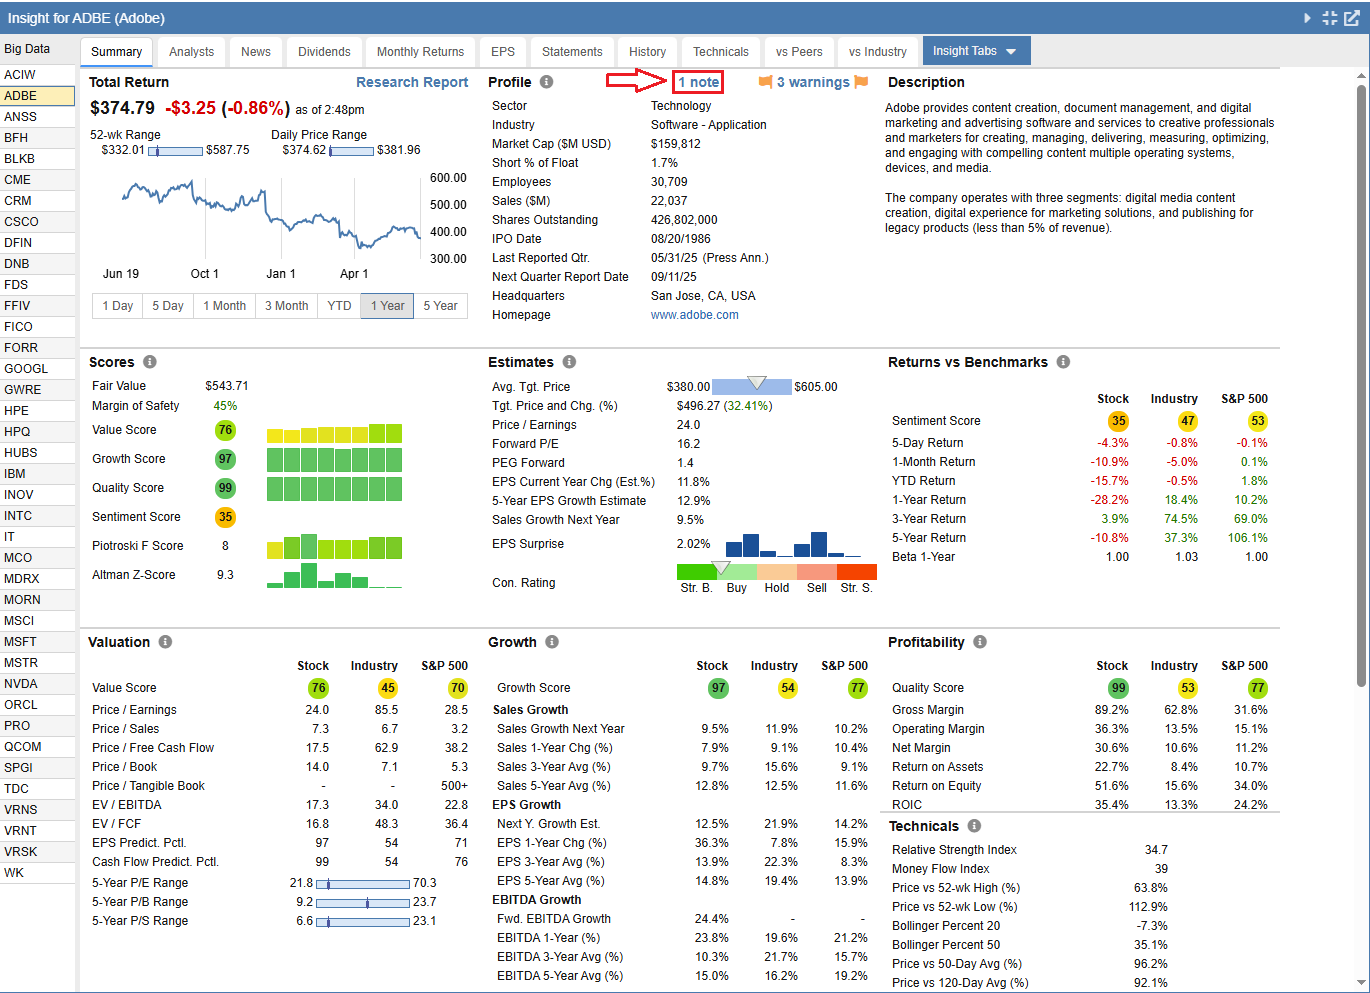Open the vs Industry tab
This screenshot has height=993, width=1370.
(878, 52)
